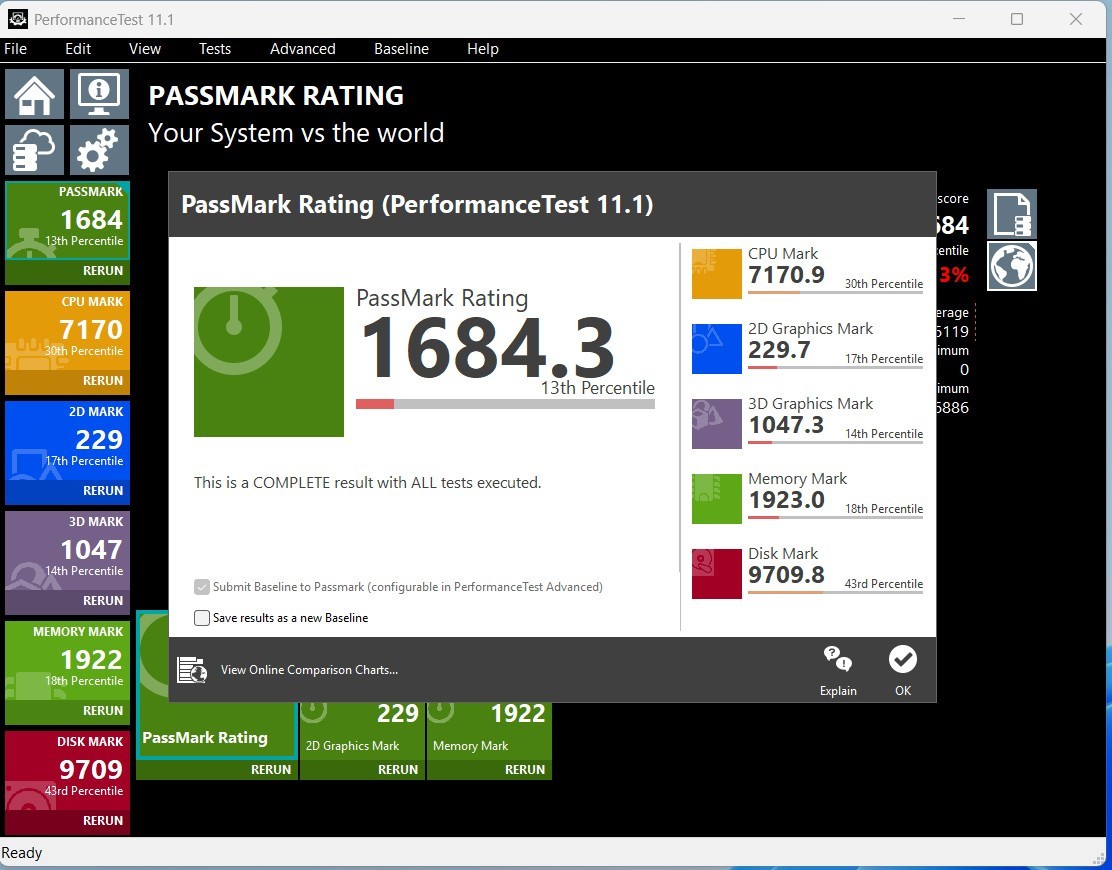Select the red DISK MARK 9709 tile

coord(67,769)
